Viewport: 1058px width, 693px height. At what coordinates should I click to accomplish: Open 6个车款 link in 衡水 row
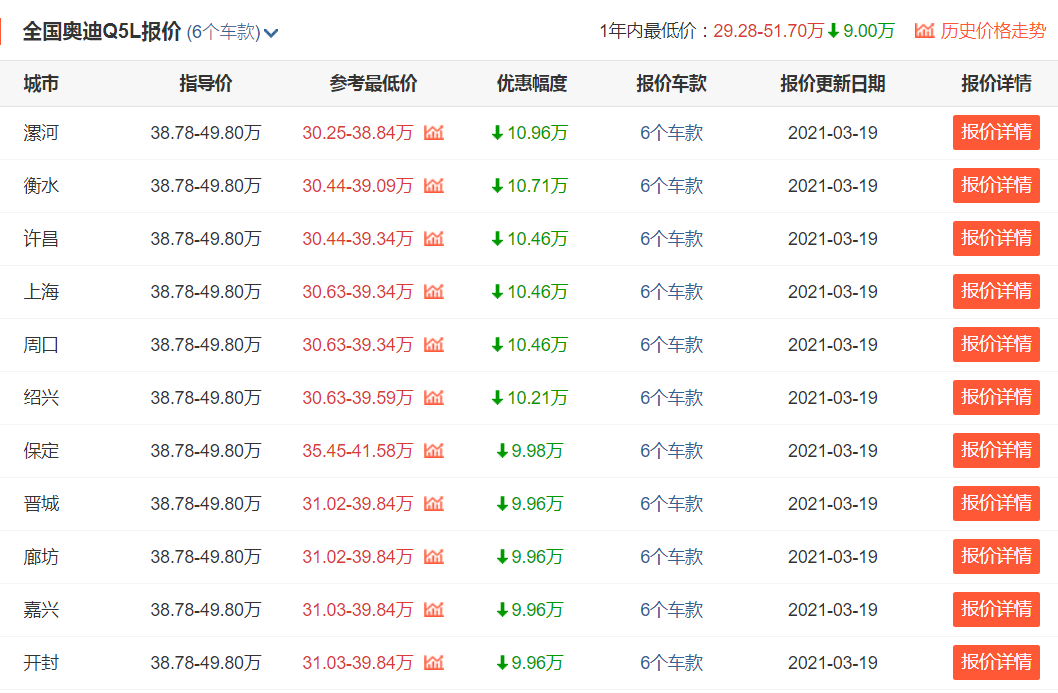pos(671,186)
